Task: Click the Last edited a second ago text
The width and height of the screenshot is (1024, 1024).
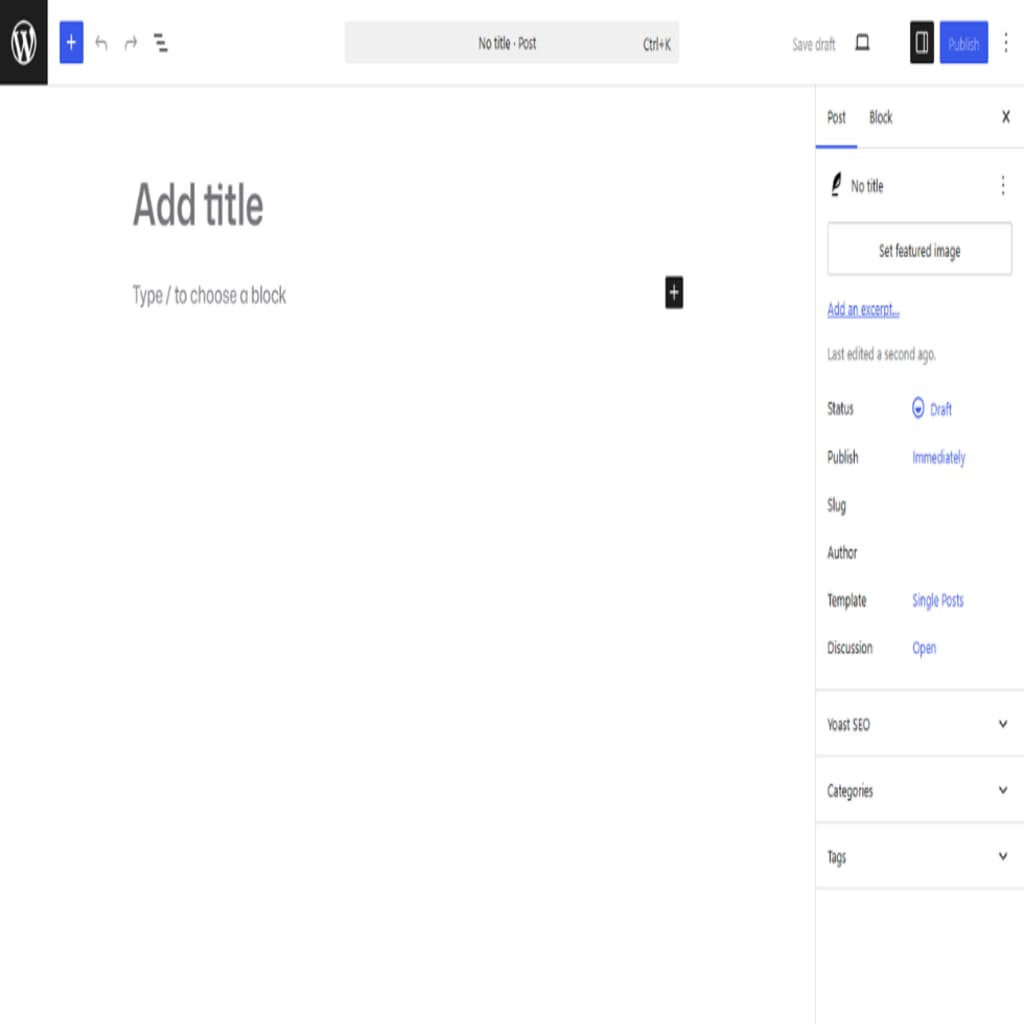Action: pyautogui.click(x=881, y=354)
